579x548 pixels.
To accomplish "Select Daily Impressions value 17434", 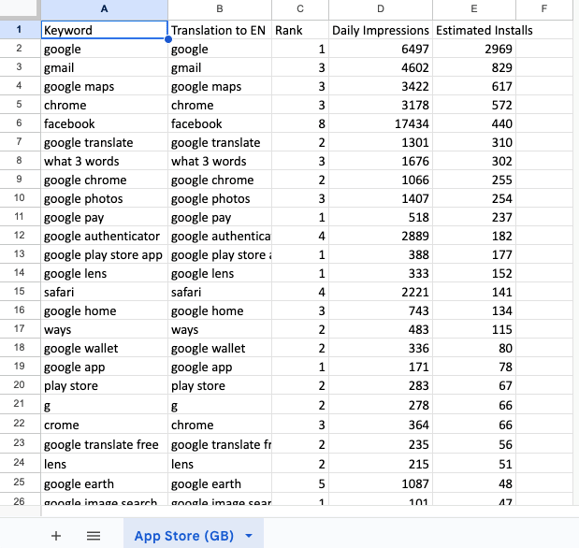I will (380, 123).
